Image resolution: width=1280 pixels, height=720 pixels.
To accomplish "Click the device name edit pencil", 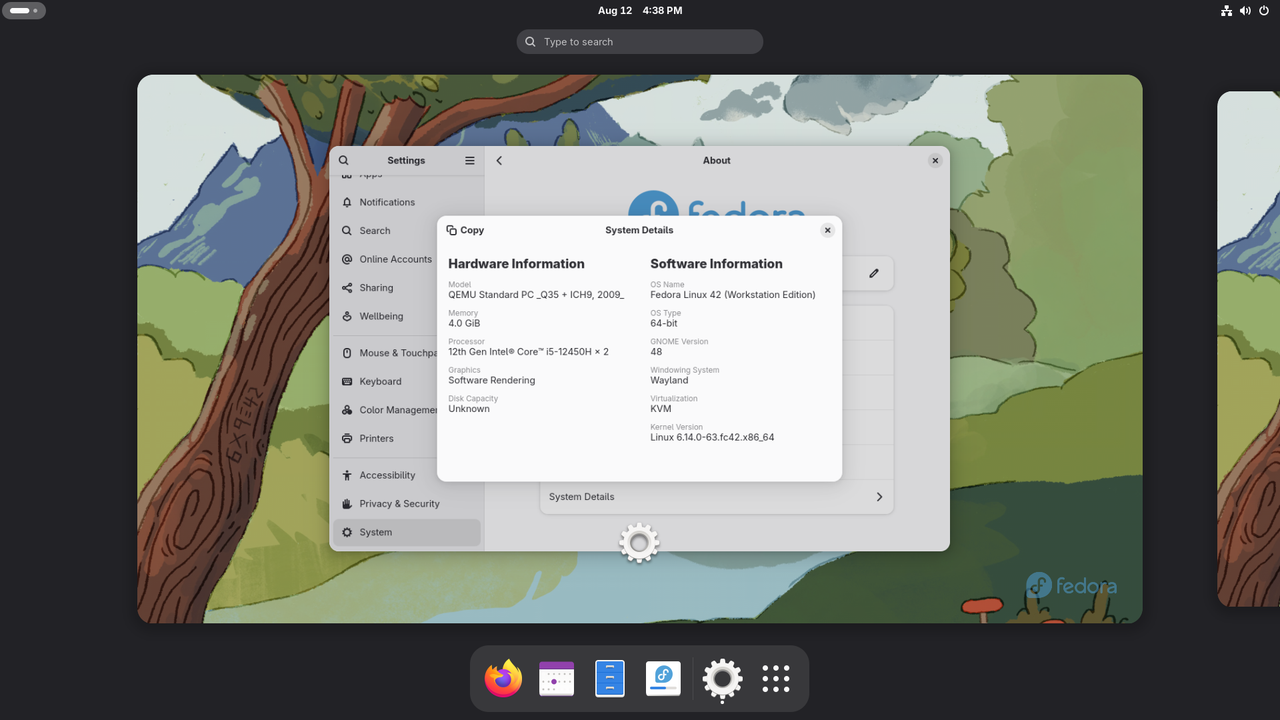I will (x=873, y=273).
